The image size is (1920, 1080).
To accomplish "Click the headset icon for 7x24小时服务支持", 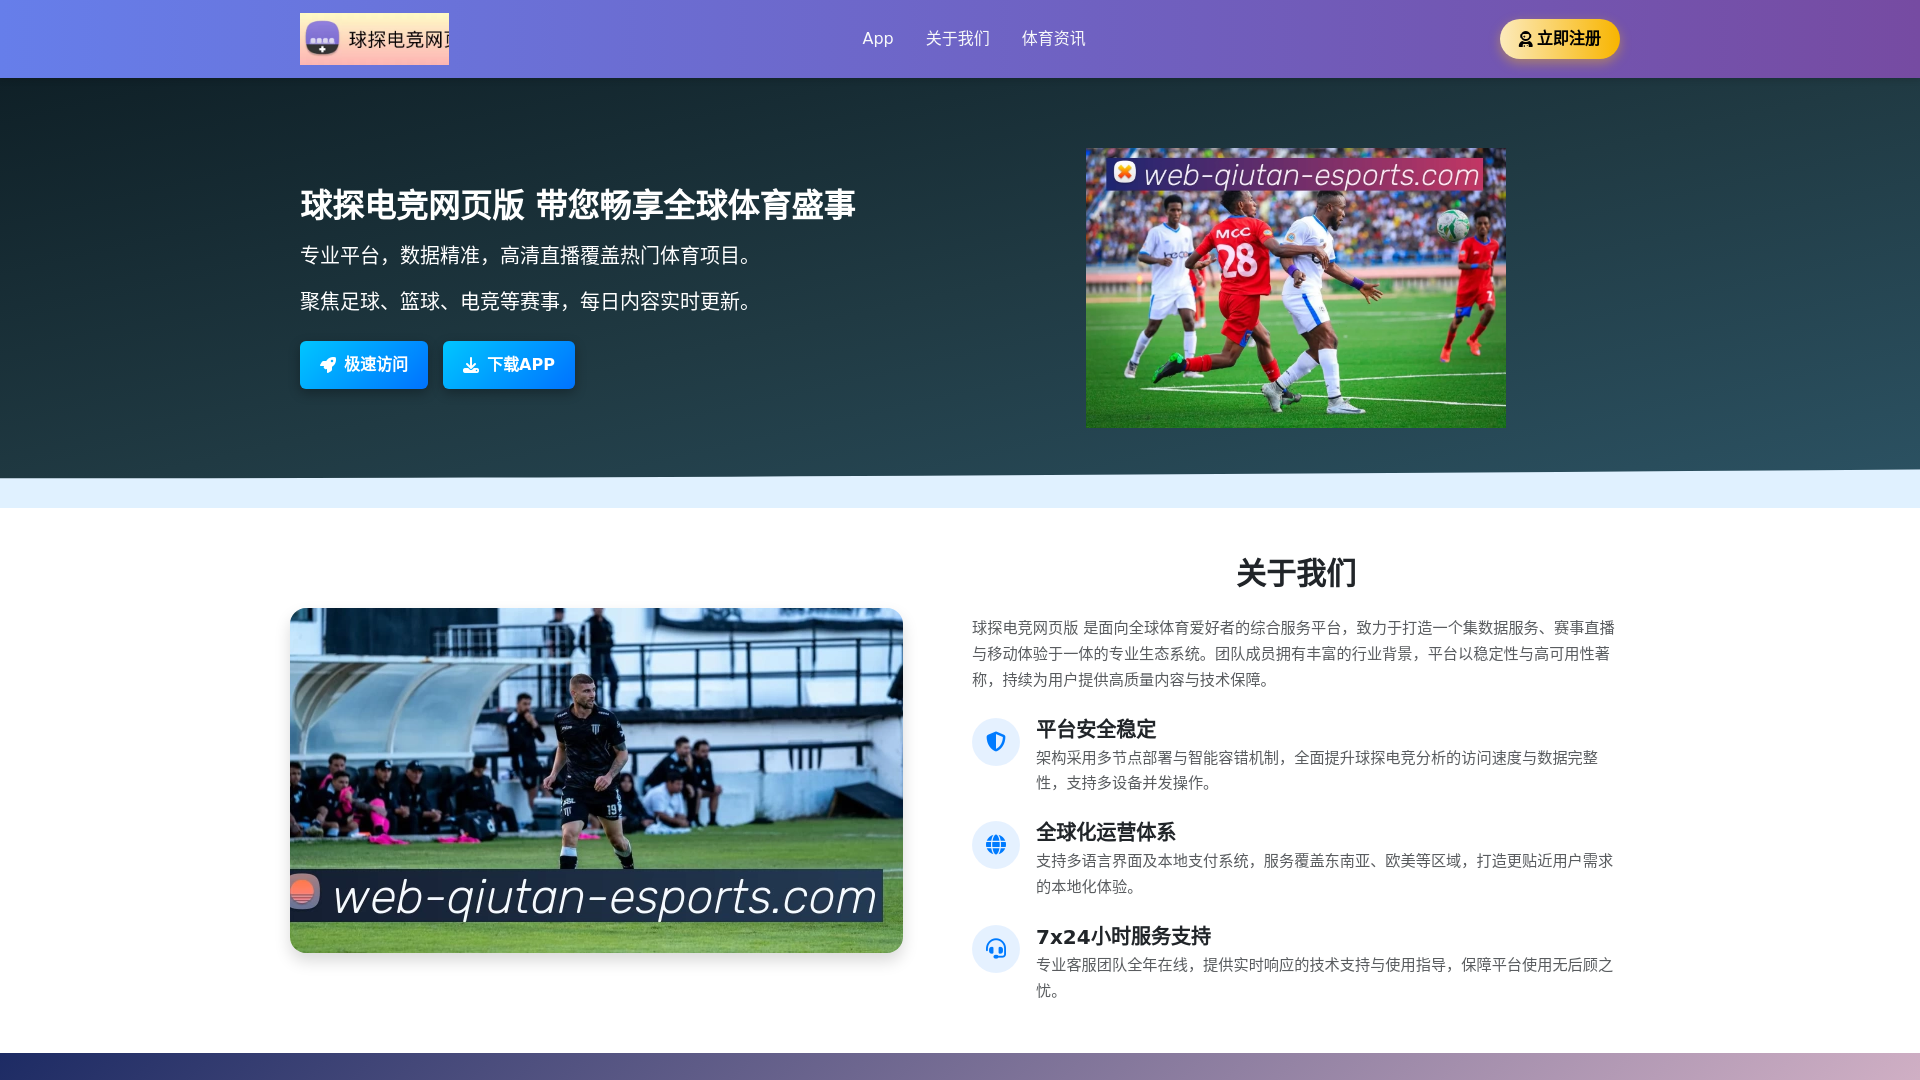I will 996,949.
